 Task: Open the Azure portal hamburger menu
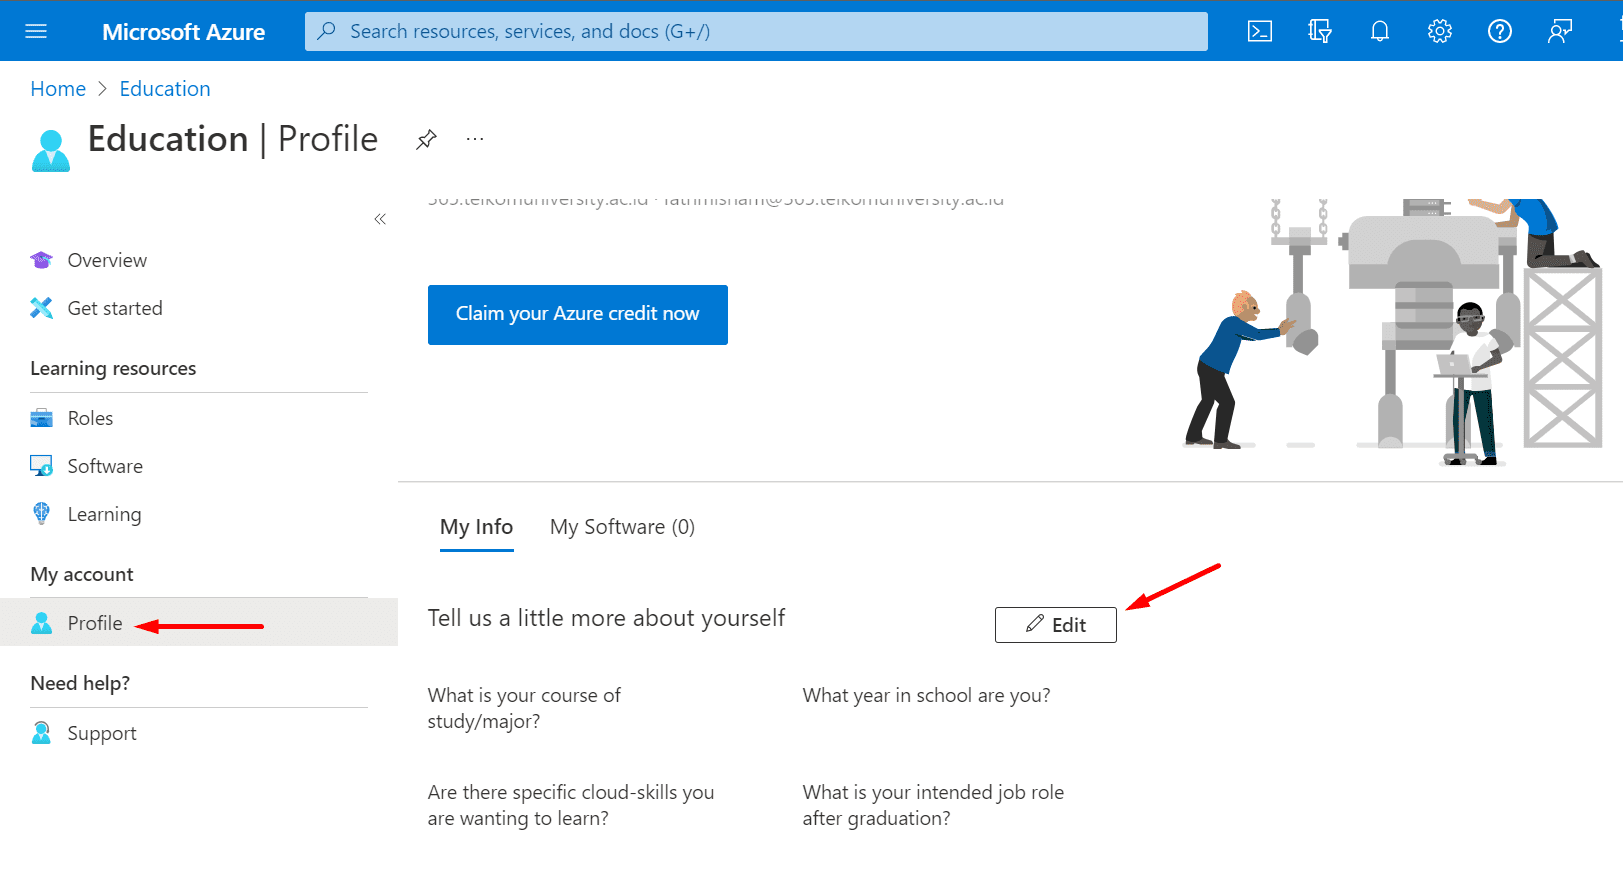point(36,31)
